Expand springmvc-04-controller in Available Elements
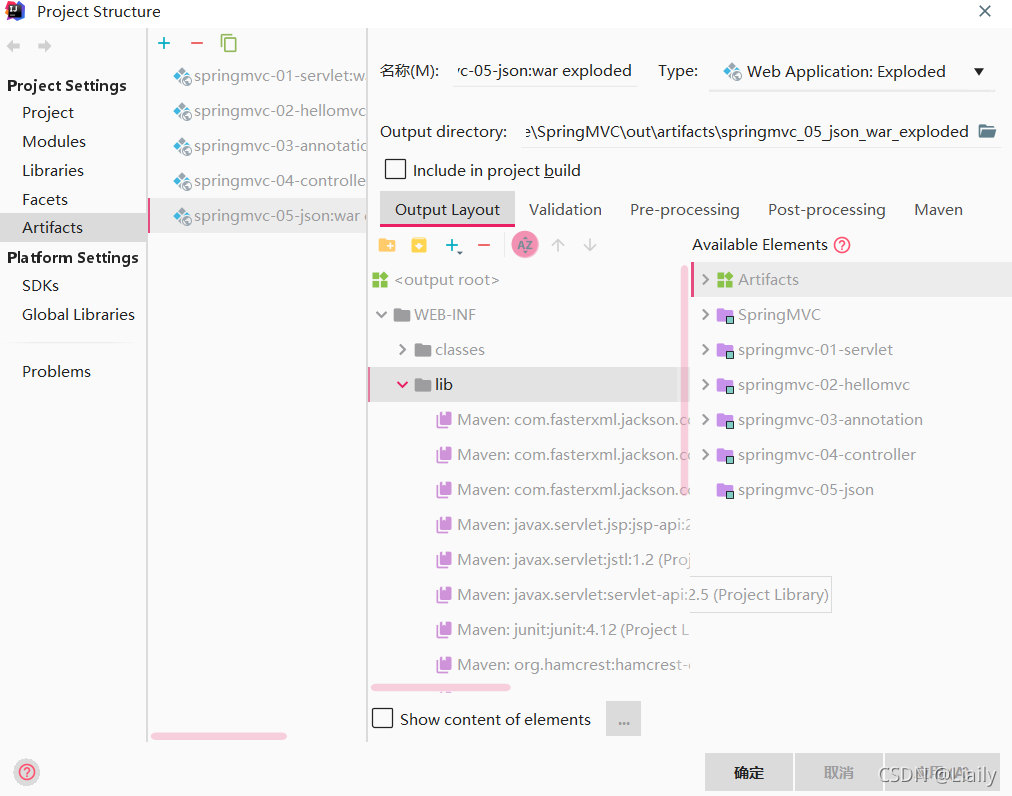This screenshot has width=1012, height=796. (x=705, y=454)
